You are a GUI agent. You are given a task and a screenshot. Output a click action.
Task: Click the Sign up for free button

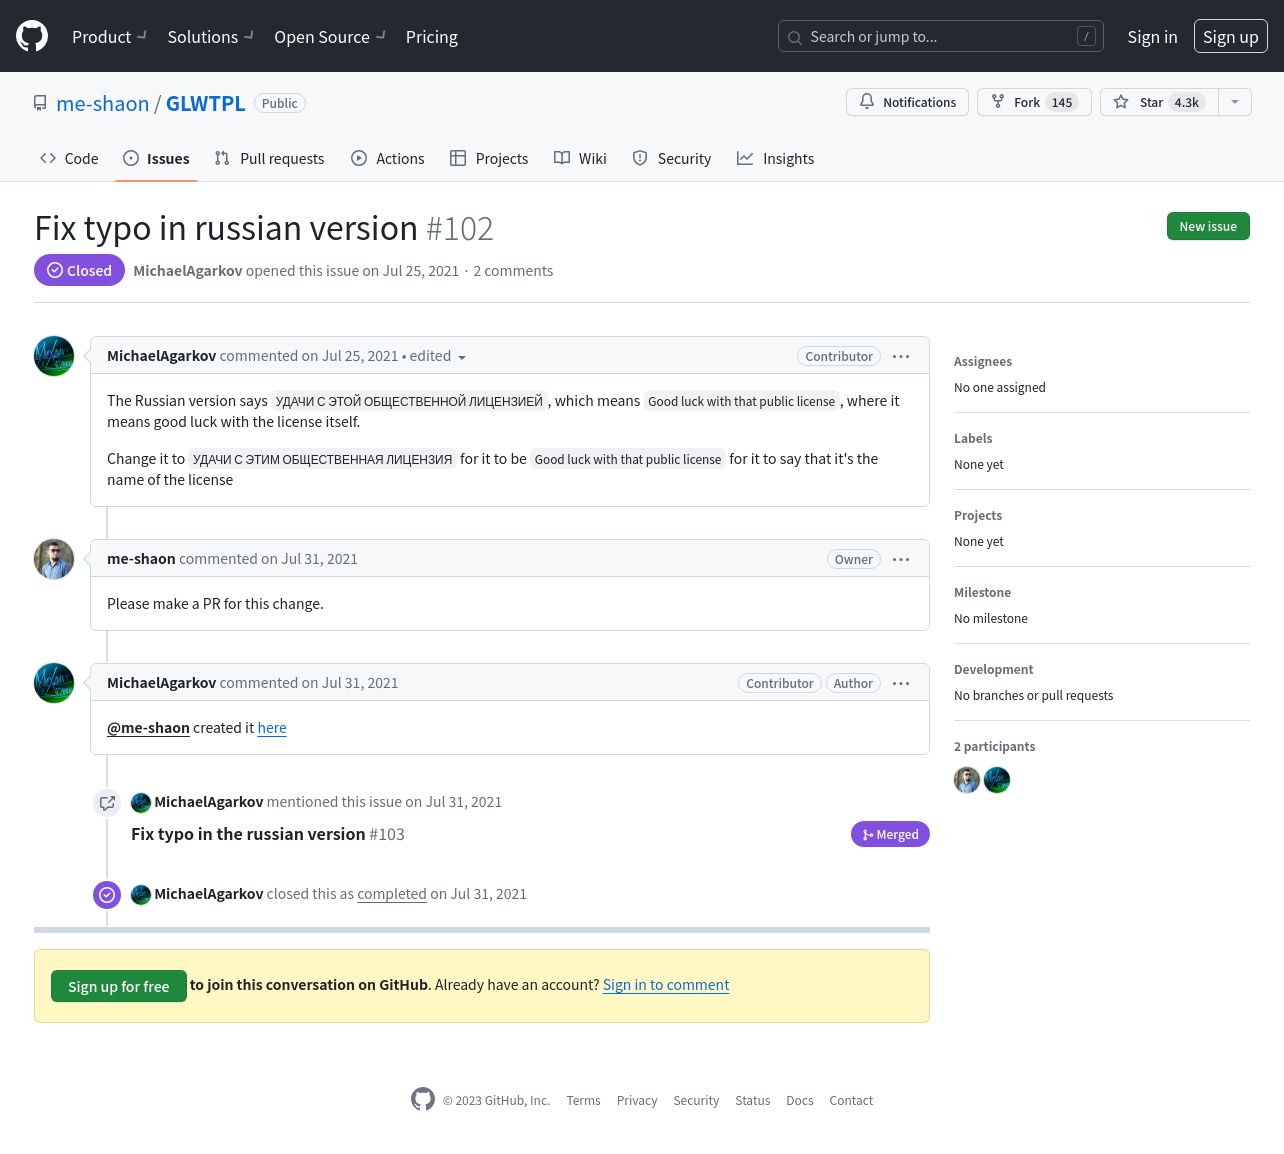tap(119, 986)
